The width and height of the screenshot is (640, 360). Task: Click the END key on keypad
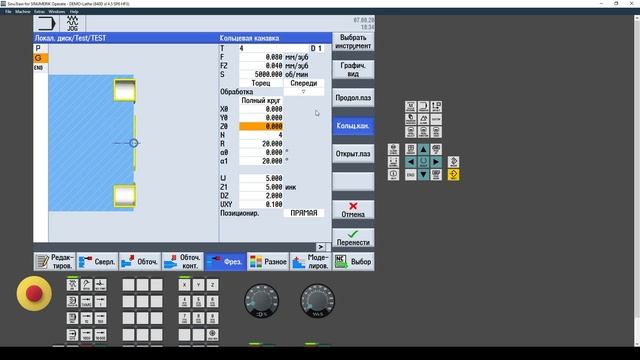[411, 175]
